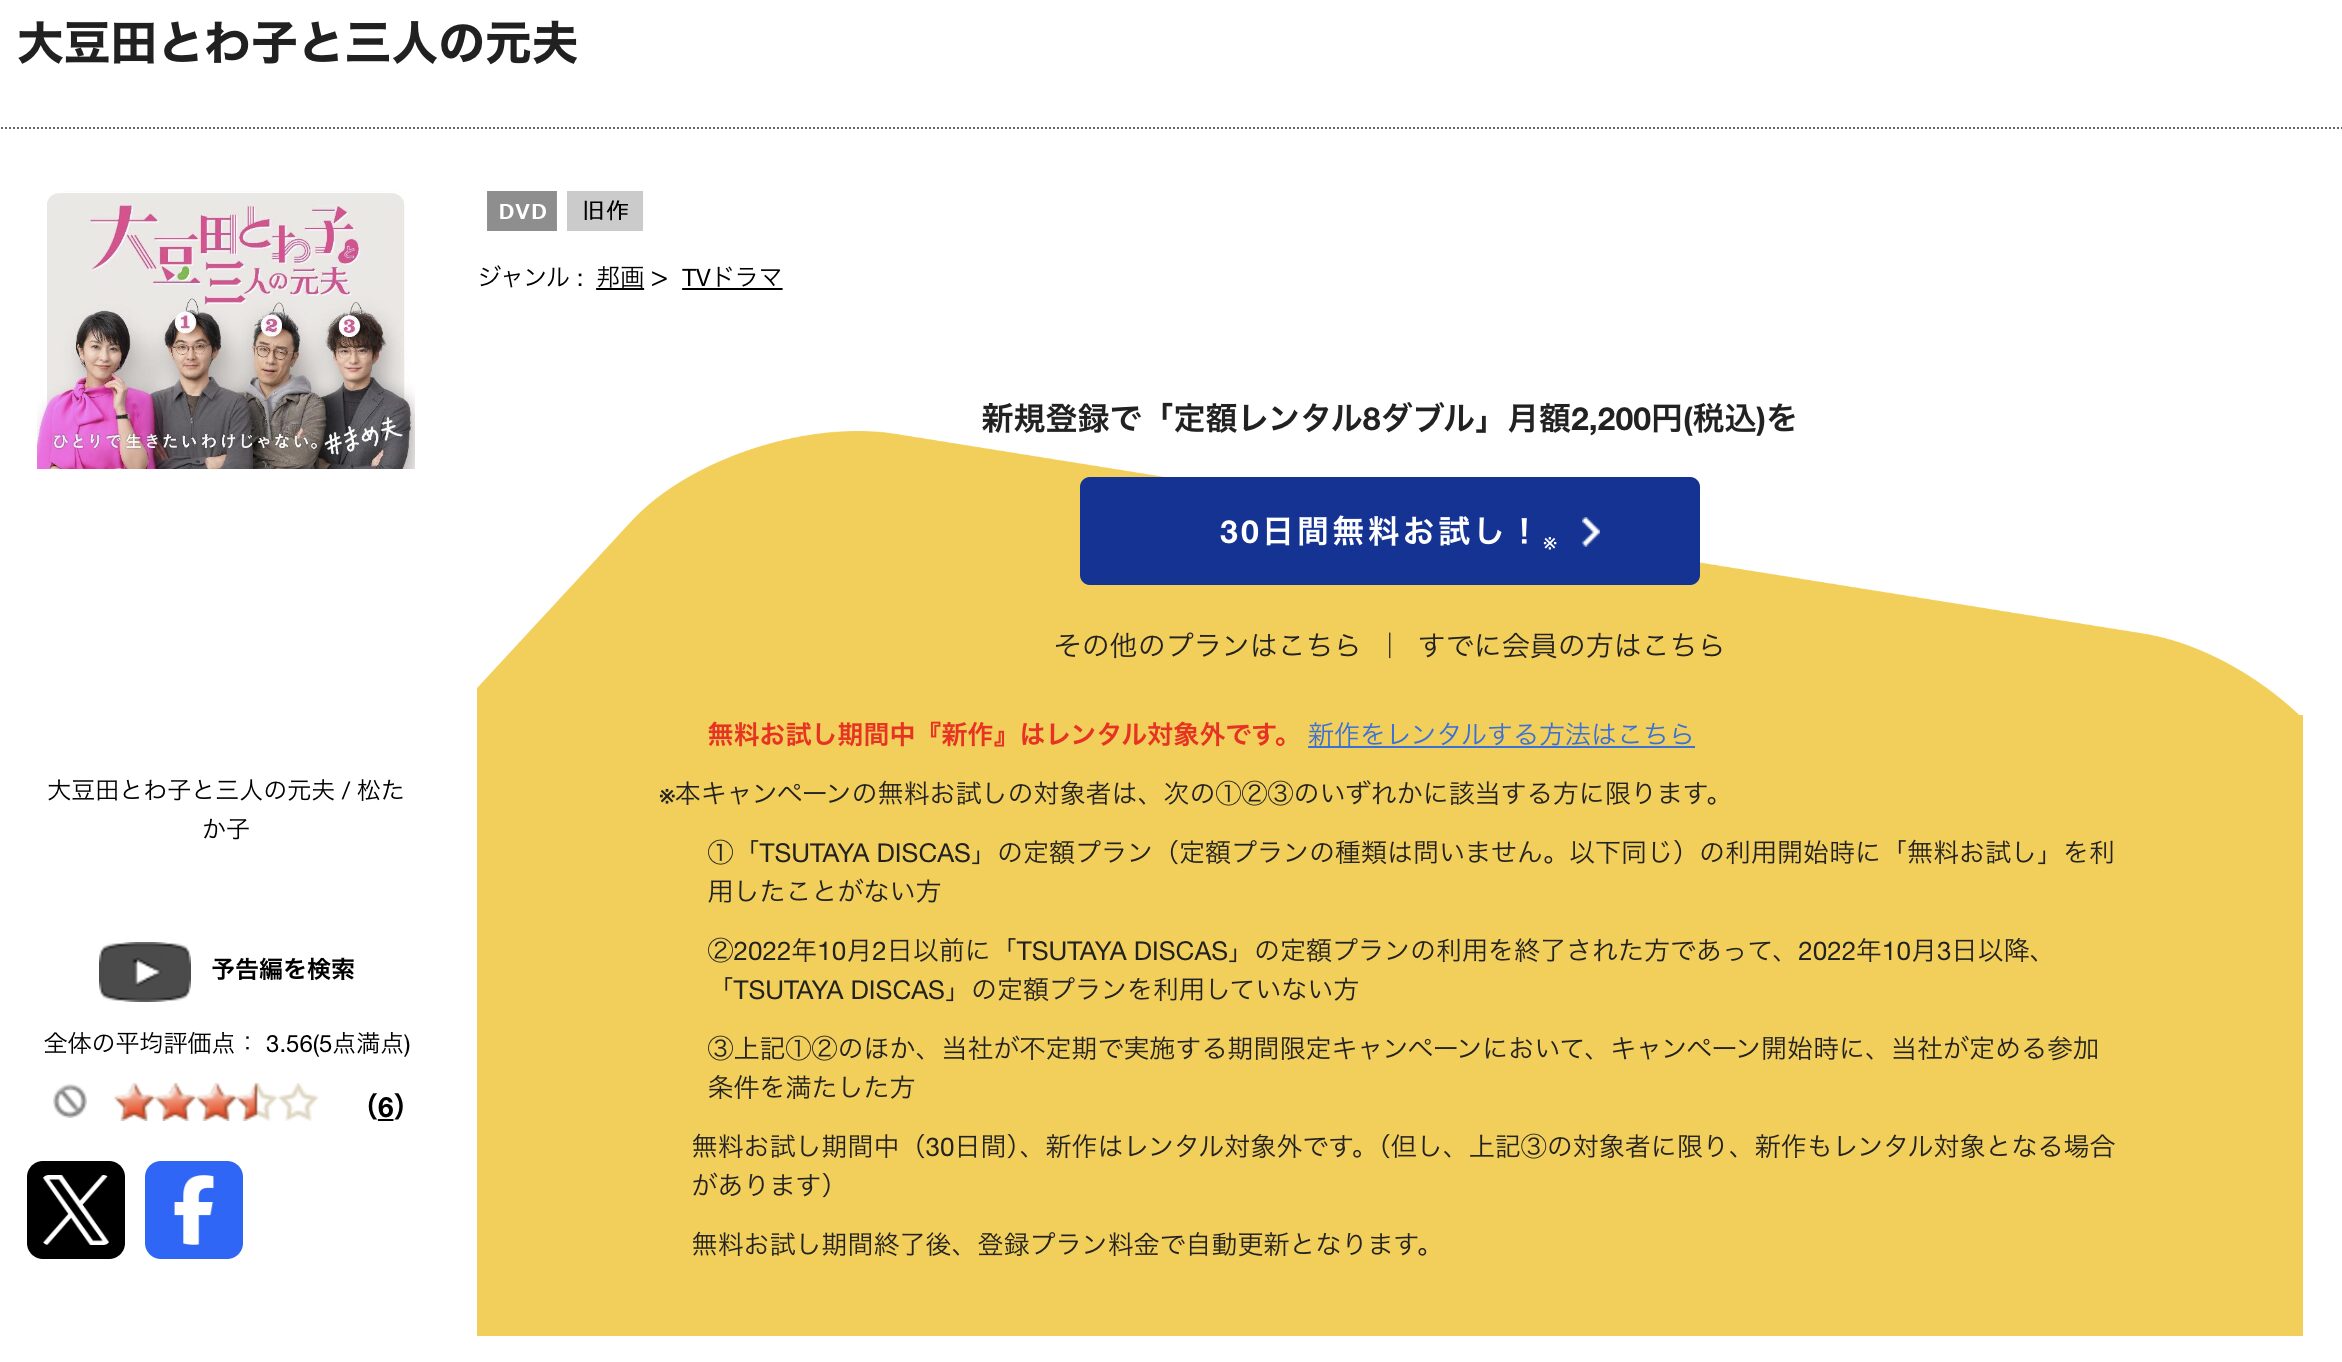Image resolution: width=2342 pixels, height=1362 pixels.
Task: Open the 6 reviews count link
Action: 385,1105
